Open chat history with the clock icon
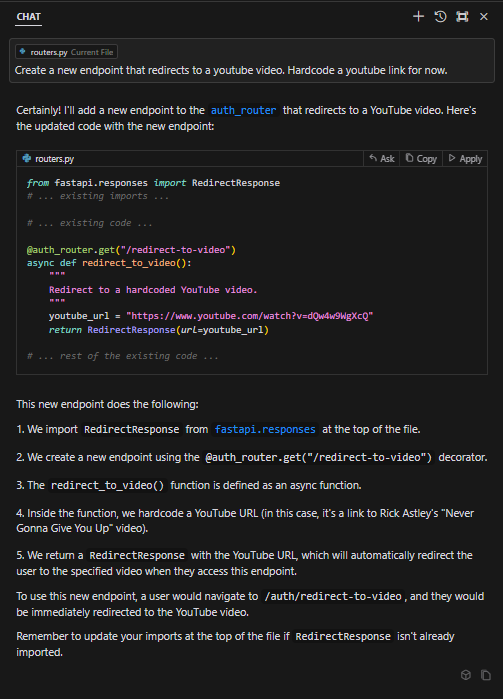503x699 pixels. point(440,17)
